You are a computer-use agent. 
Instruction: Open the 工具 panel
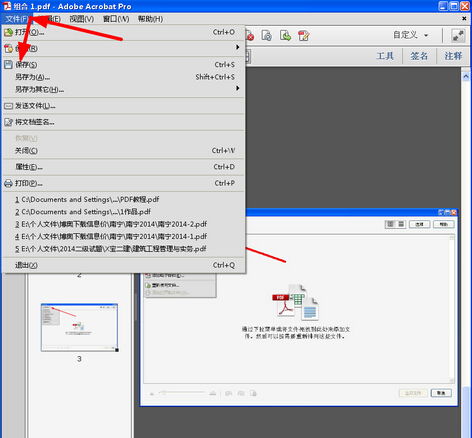click(385, 56)
